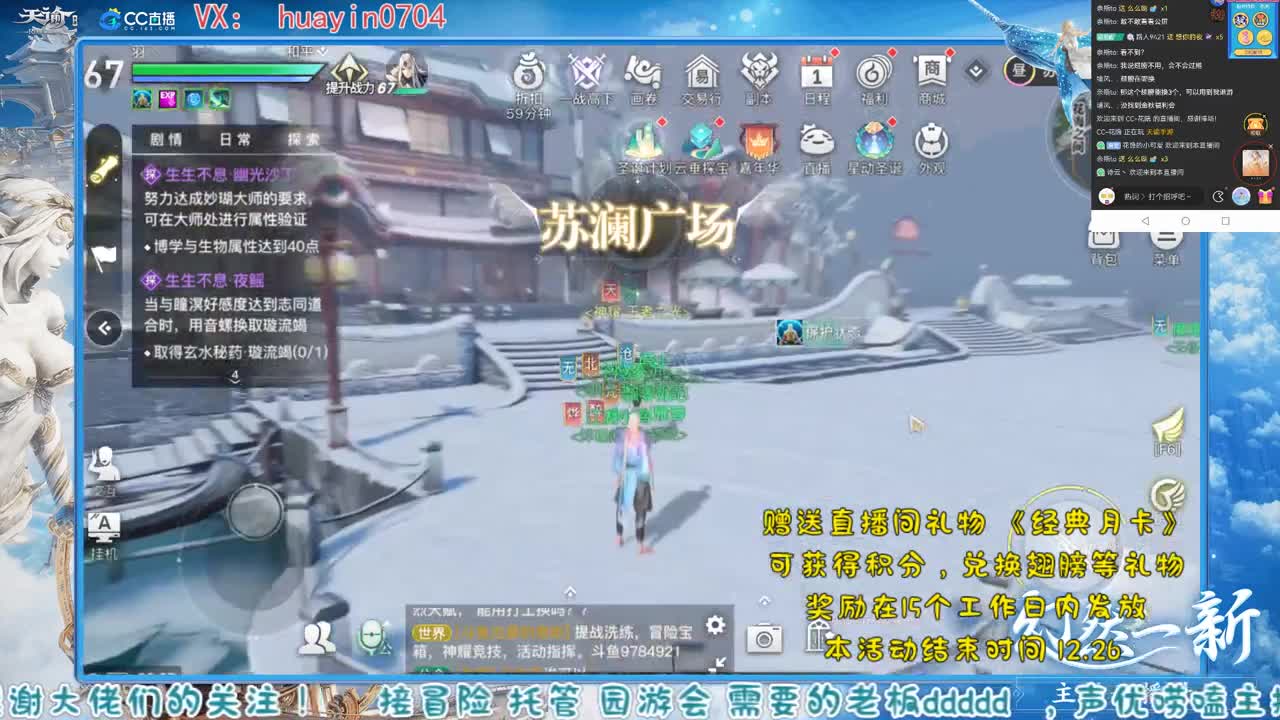Toggle the voice microphone icon

[373, 637]
